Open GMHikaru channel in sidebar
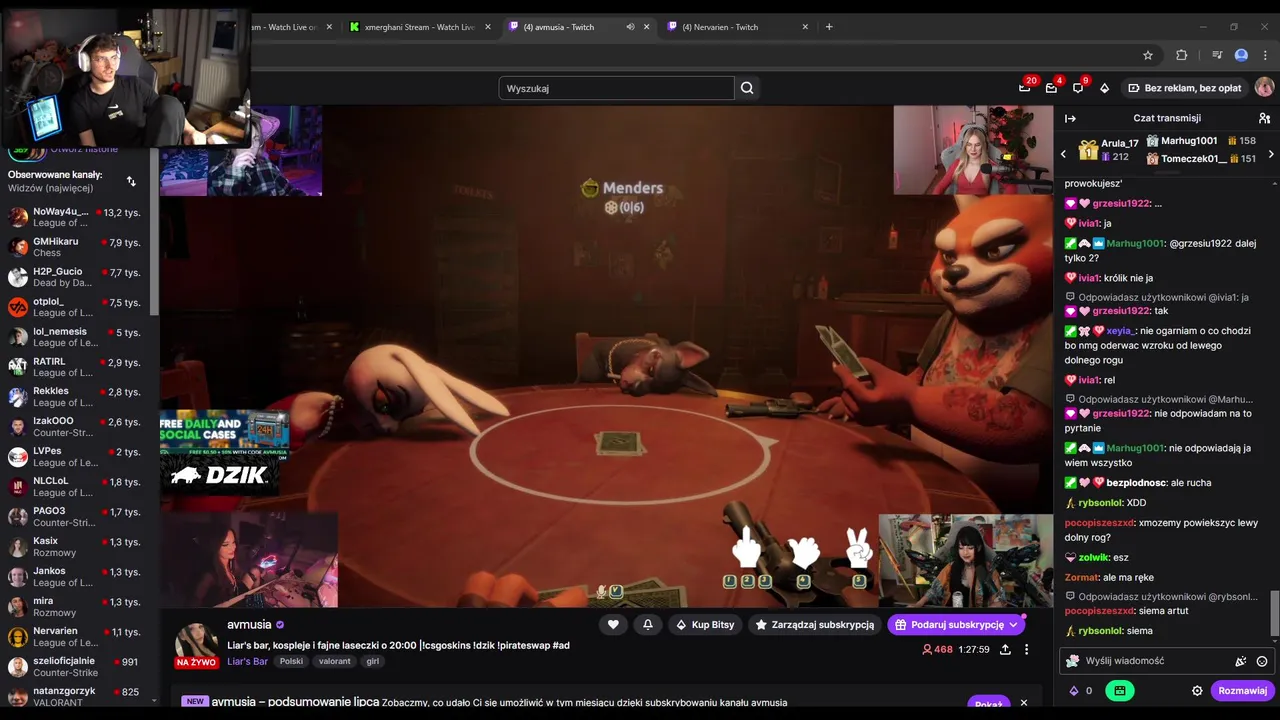This screenshot has width=1280, height=720. coord(74,247)
